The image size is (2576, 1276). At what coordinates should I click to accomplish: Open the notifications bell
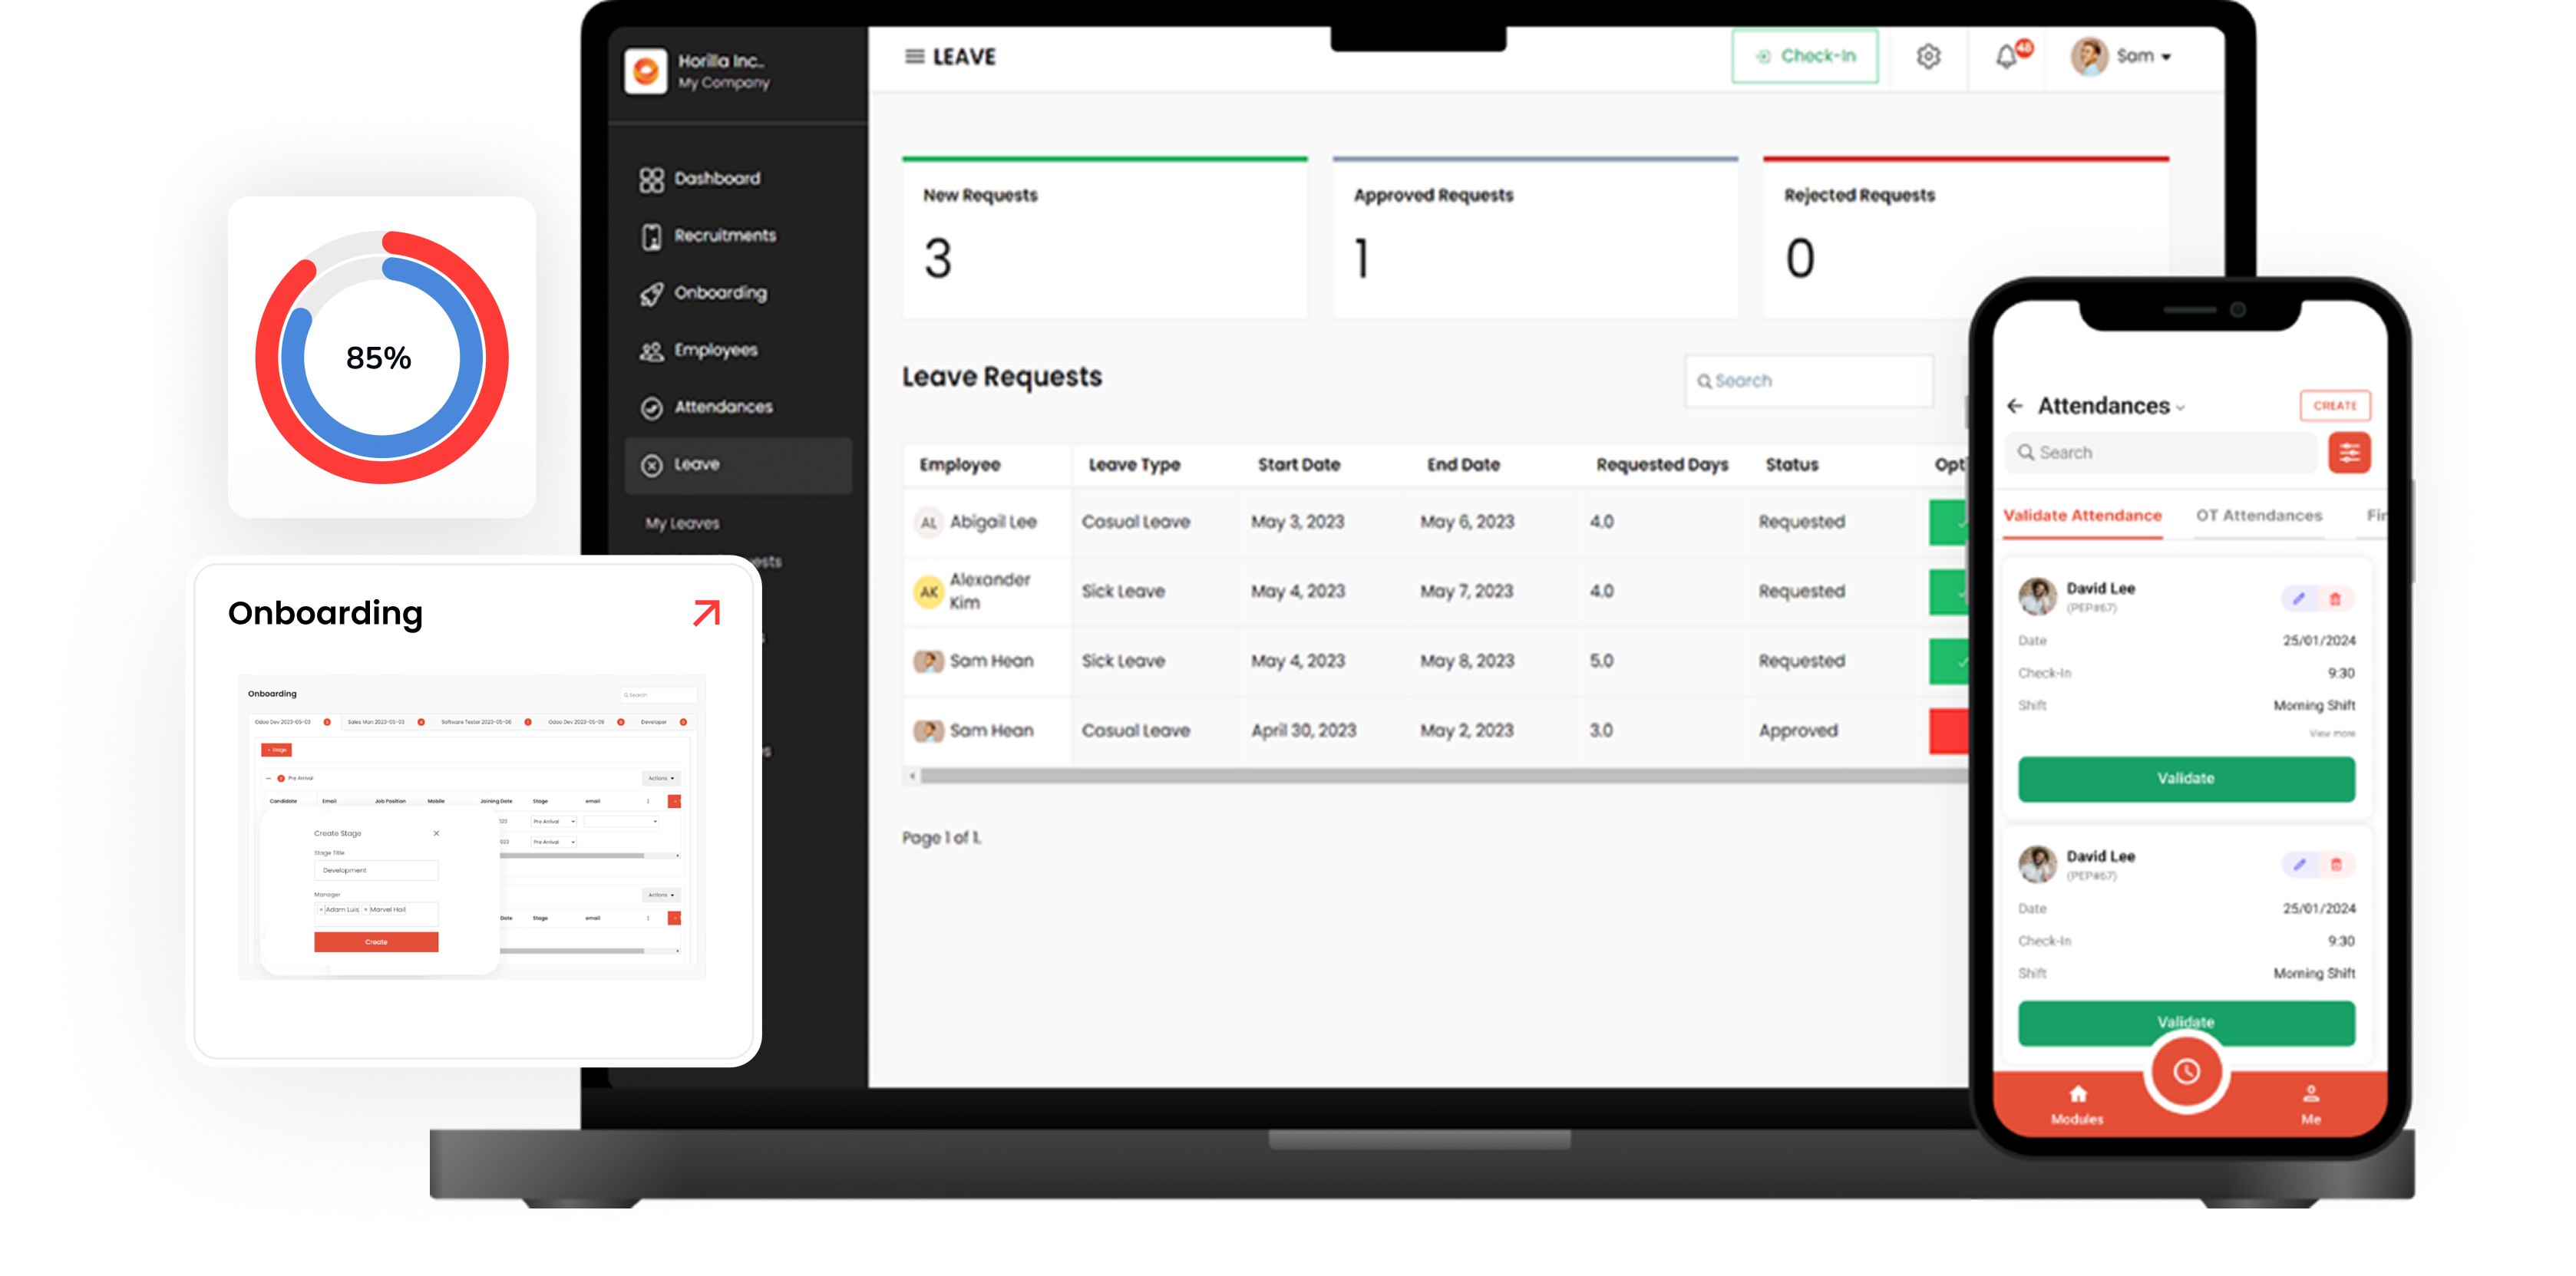point(2006,57)
